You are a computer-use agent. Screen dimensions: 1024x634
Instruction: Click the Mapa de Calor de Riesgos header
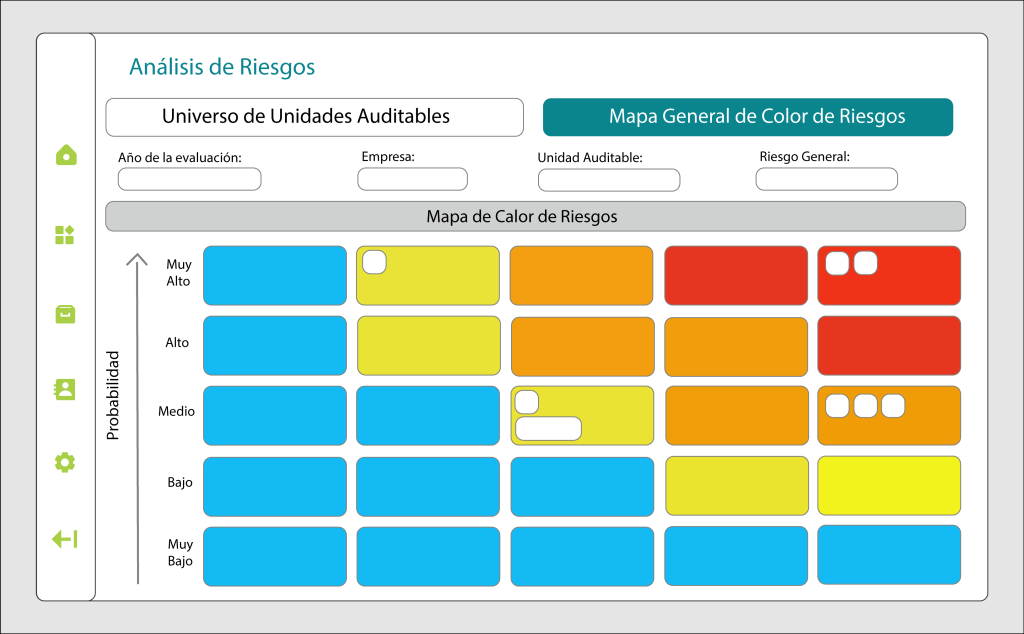coord(535,216)
